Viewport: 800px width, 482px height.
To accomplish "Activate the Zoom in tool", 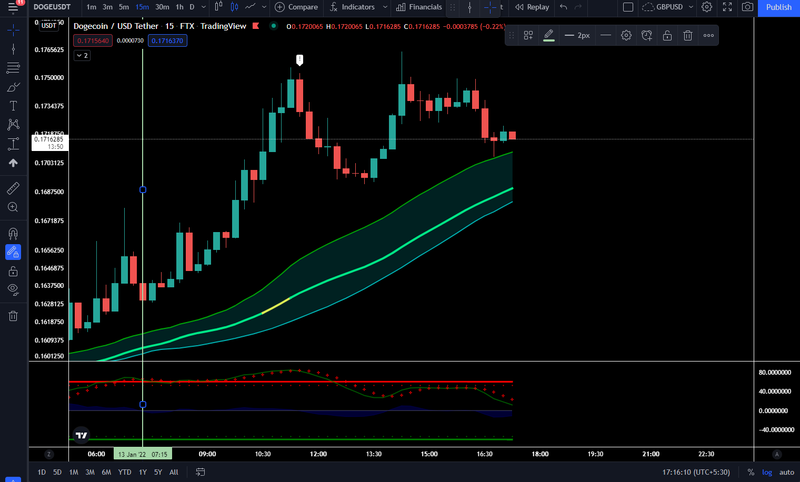I will pos(13,207).
